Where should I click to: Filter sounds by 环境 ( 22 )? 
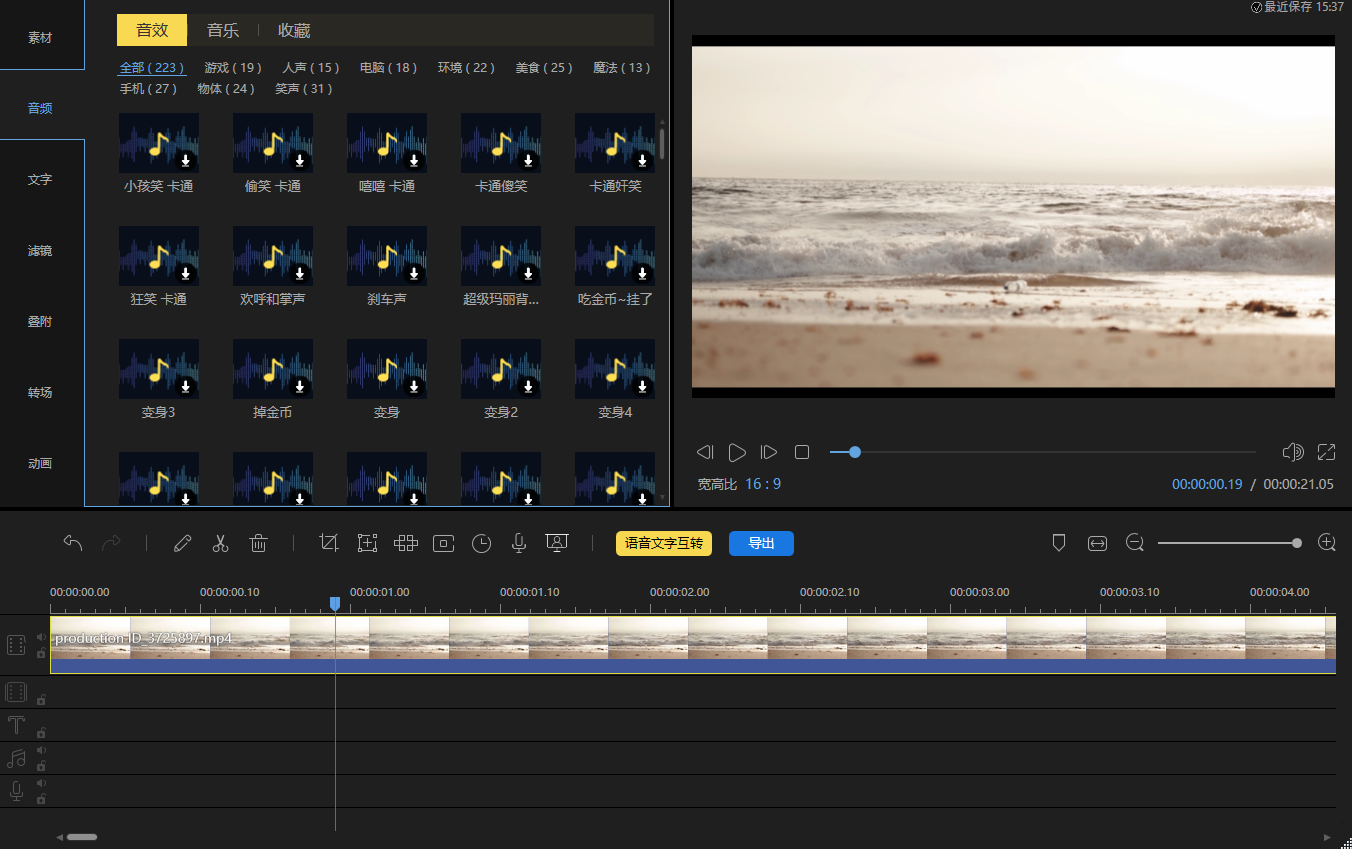[467, 68]
